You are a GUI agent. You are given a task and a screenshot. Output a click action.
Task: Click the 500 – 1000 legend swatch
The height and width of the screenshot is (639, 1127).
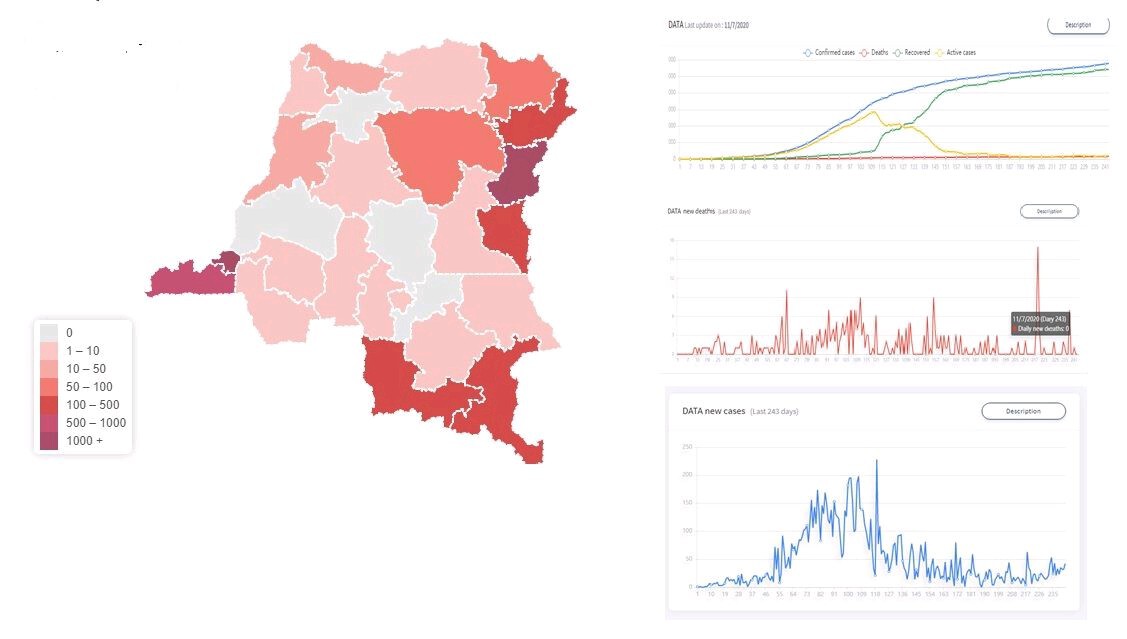tap(48, 422)
